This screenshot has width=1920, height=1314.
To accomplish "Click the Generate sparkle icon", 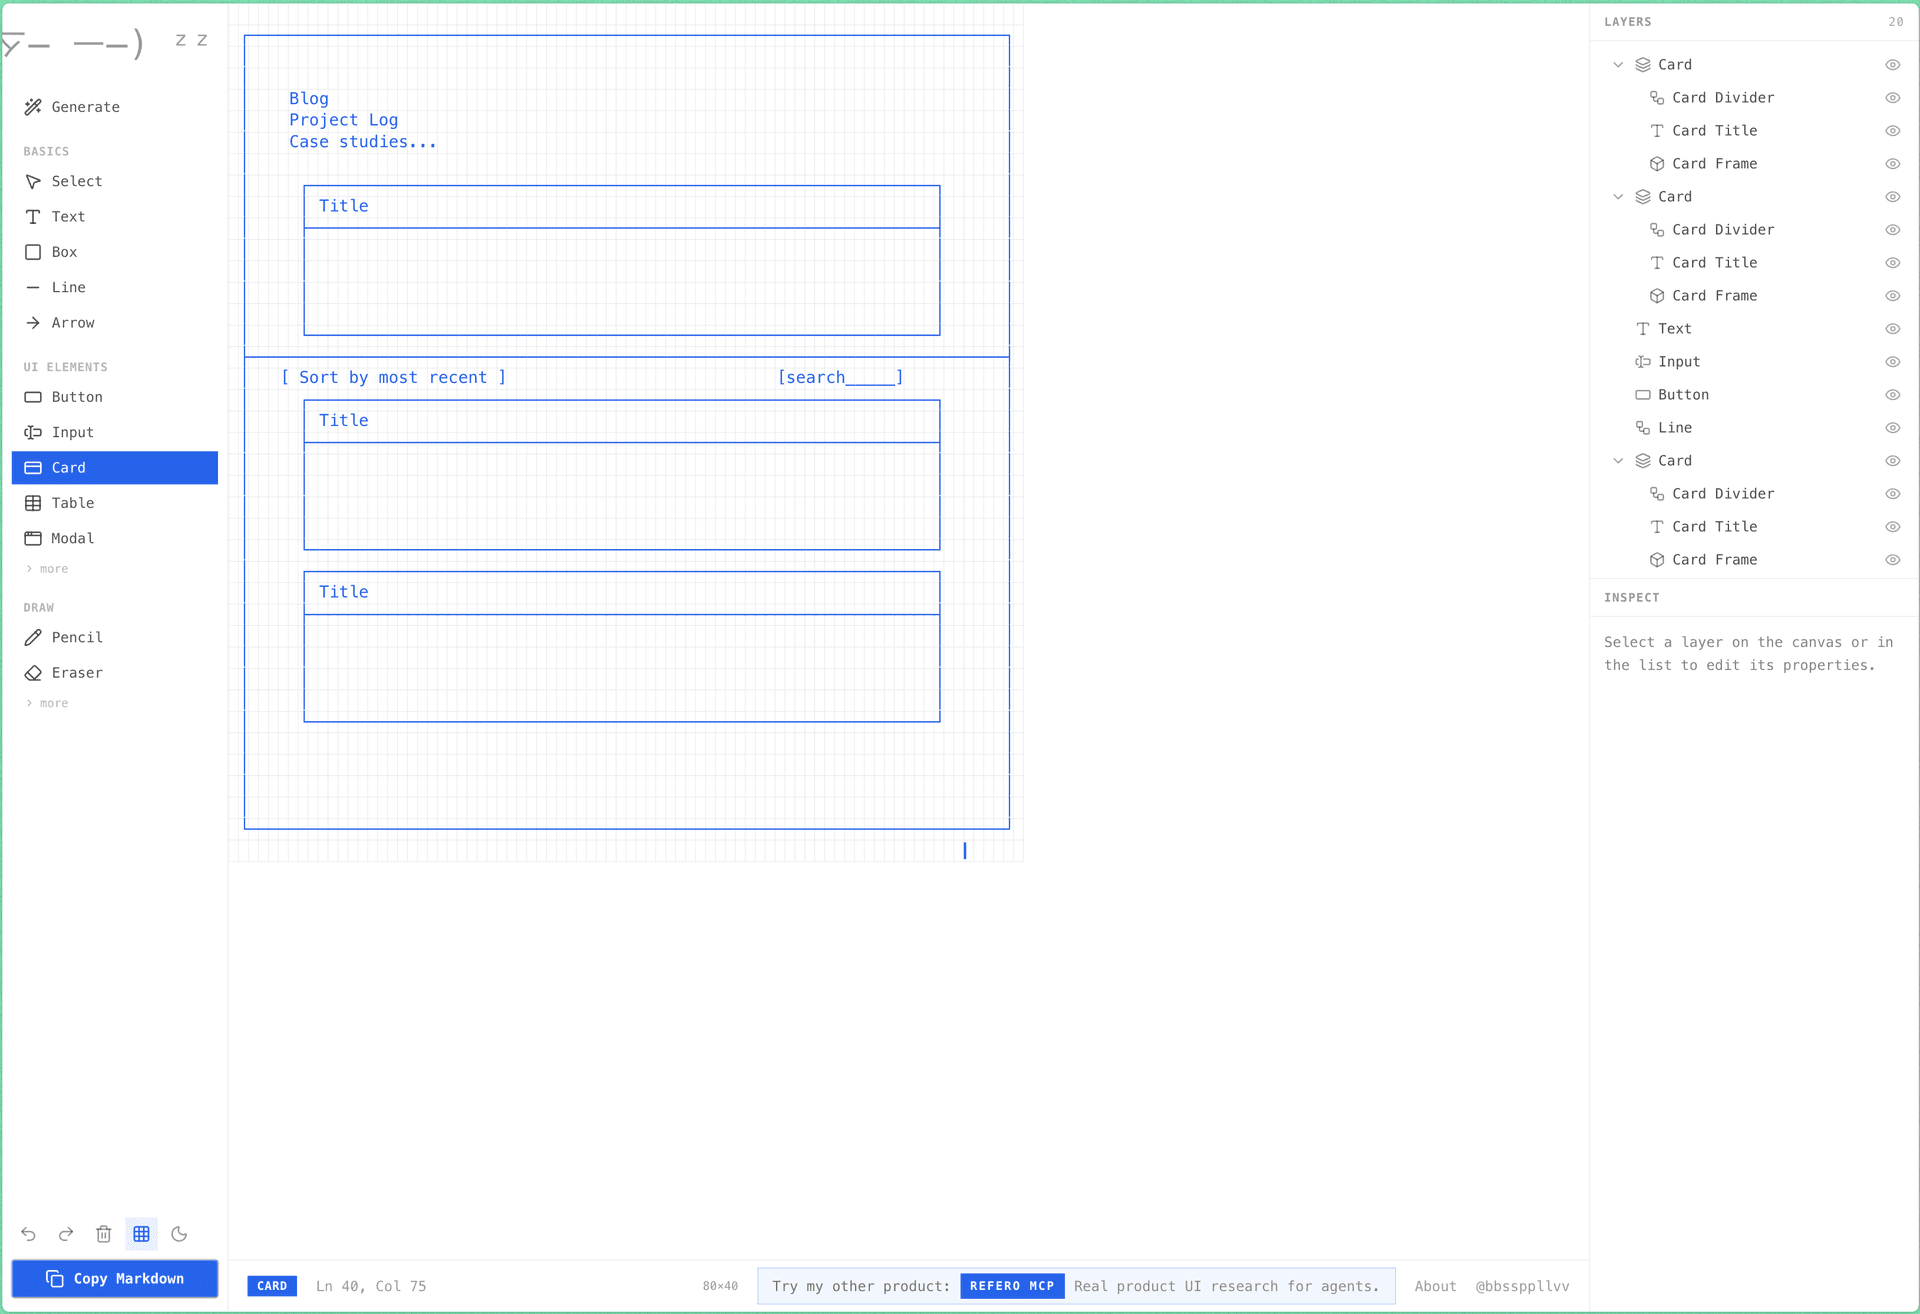I will pos(33,106).
